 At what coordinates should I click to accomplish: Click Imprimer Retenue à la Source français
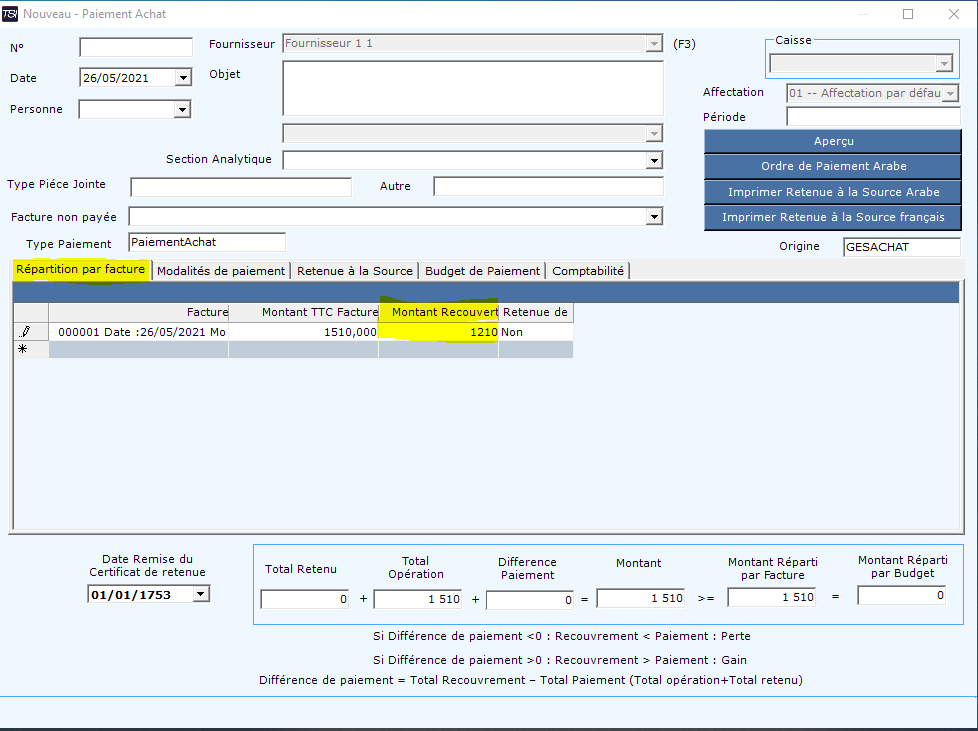pyautogui.click(x=833, y=217)
